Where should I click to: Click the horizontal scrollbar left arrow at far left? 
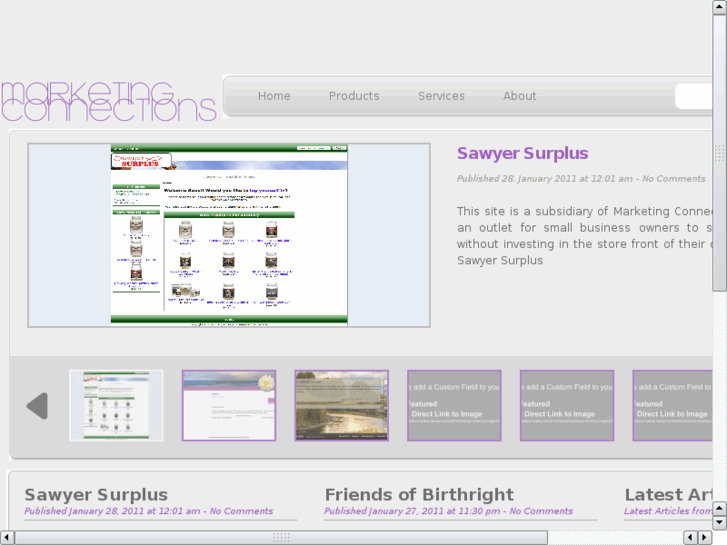click(x=7, y=538)
